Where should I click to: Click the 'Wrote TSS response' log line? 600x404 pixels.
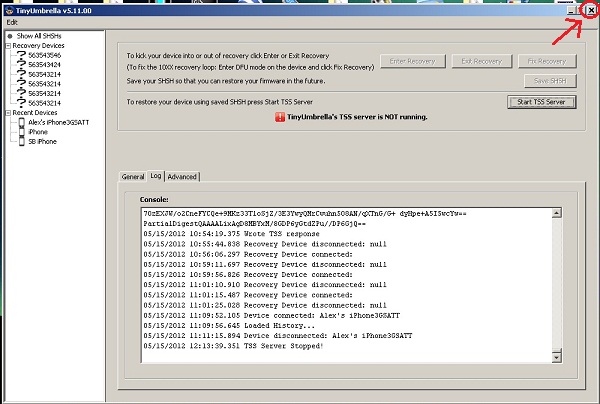point(232,234)
